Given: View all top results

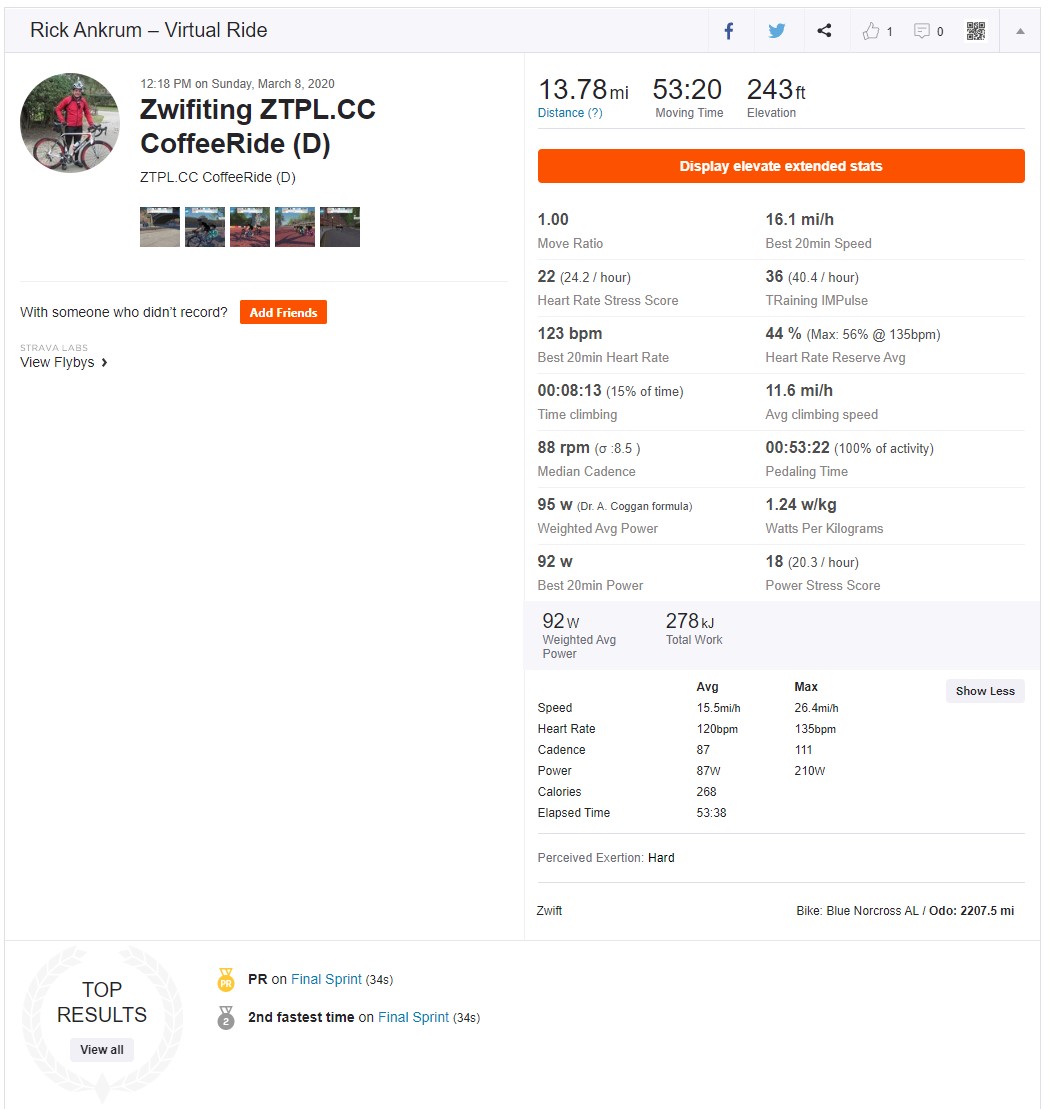Looking at the screenshot, I should tap(102, 1050).
